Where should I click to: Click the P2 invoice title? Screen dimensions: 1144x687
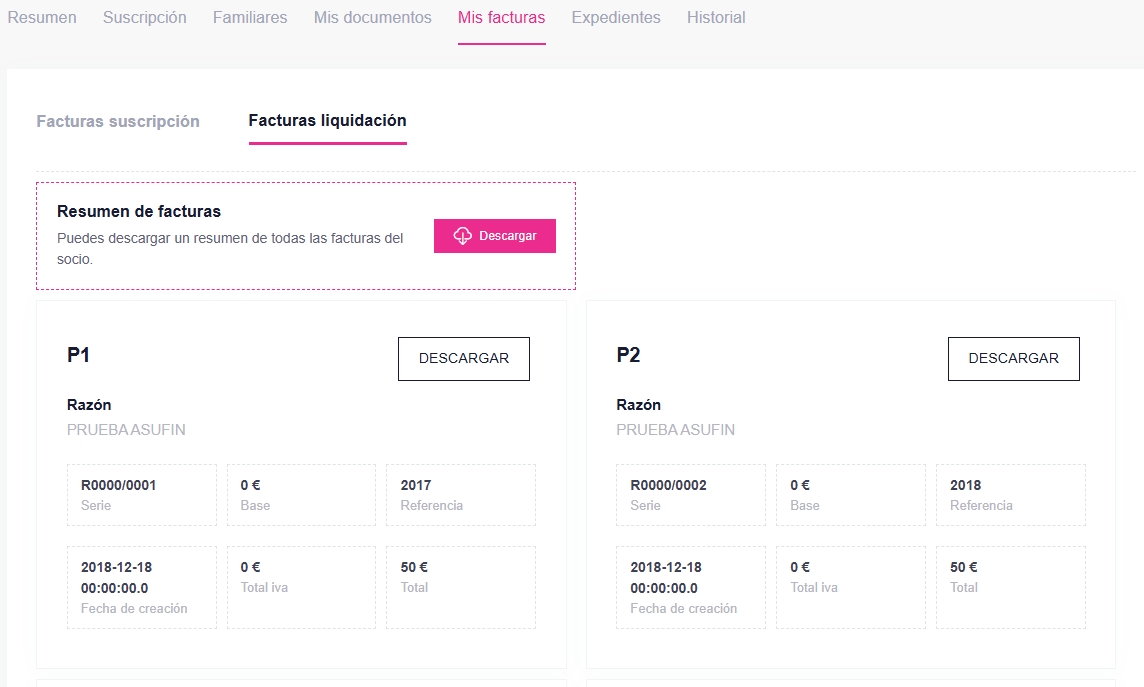628,355
